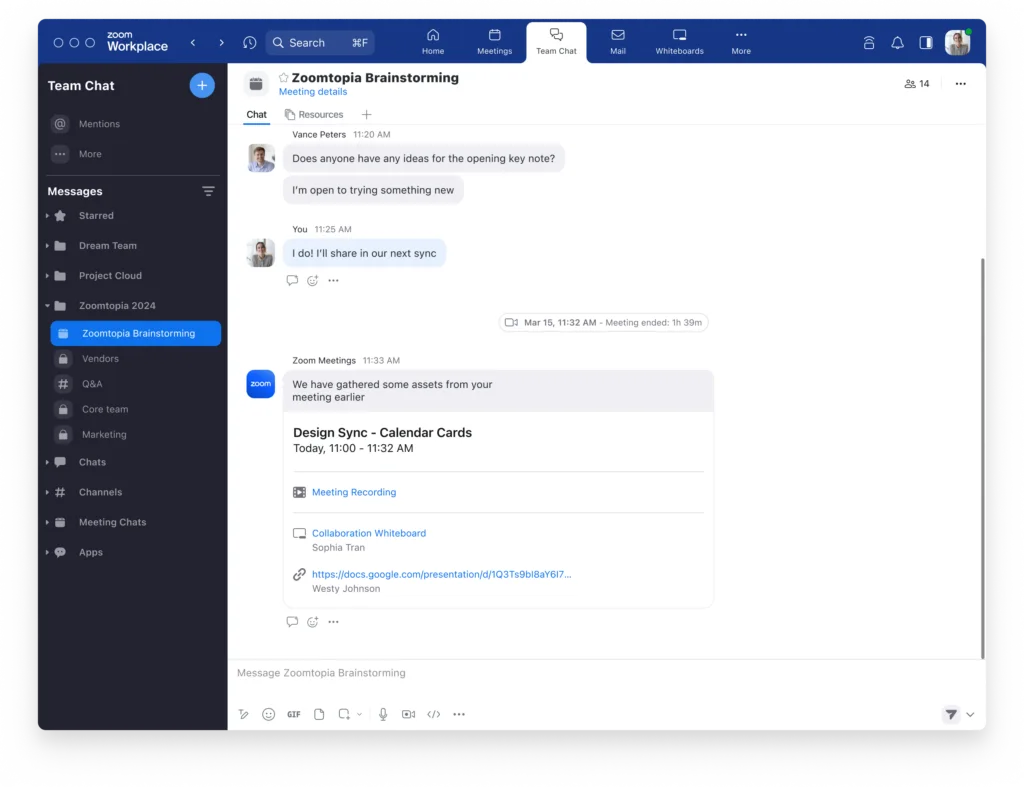Image resolution: width=1024 pixels, height=787 pixels.
Task: Open the Q&A channel
Action: tap(92, 384)
